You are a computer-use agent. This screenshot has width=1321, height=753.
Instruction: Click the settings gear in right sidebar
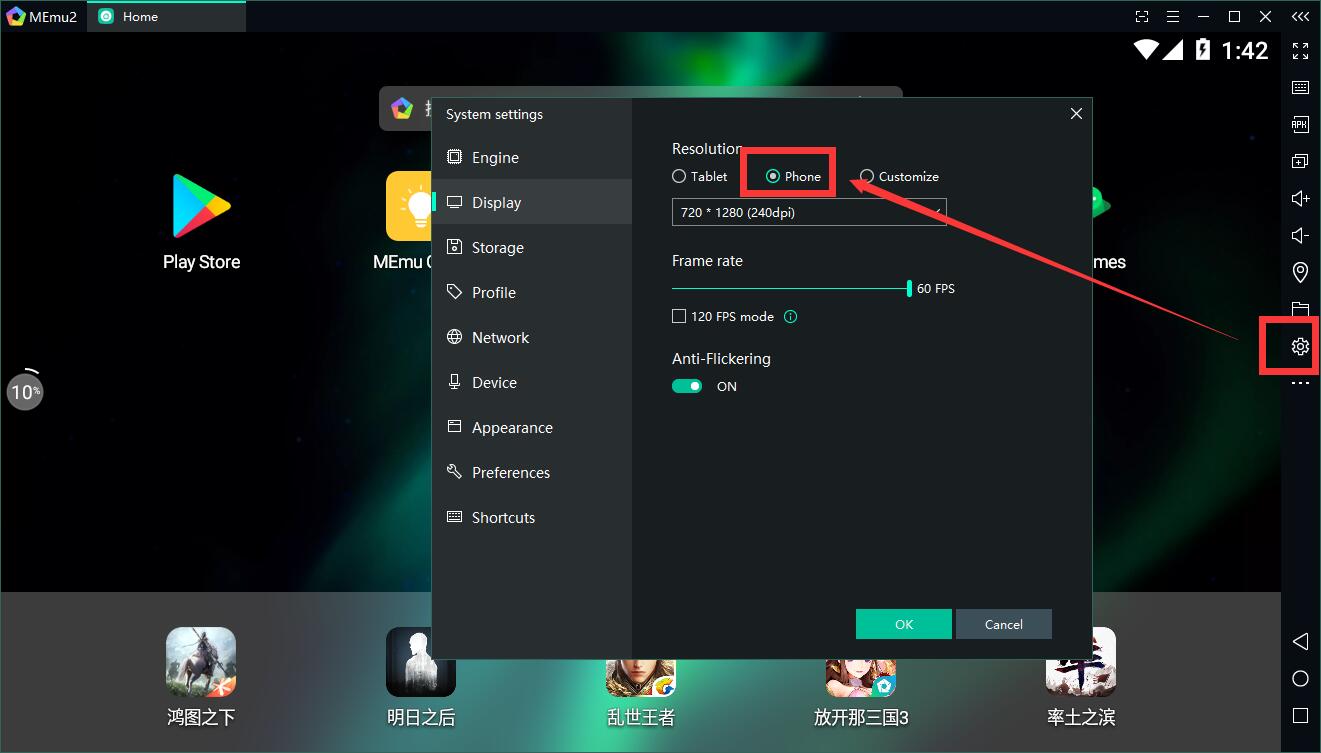[1299, 346]
